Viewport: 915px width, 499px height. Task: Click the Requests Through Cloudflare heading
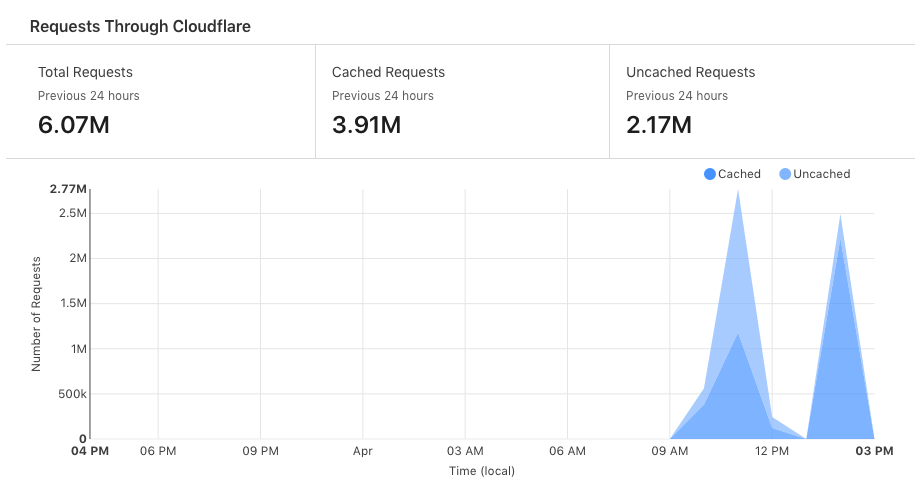point(140,26)
